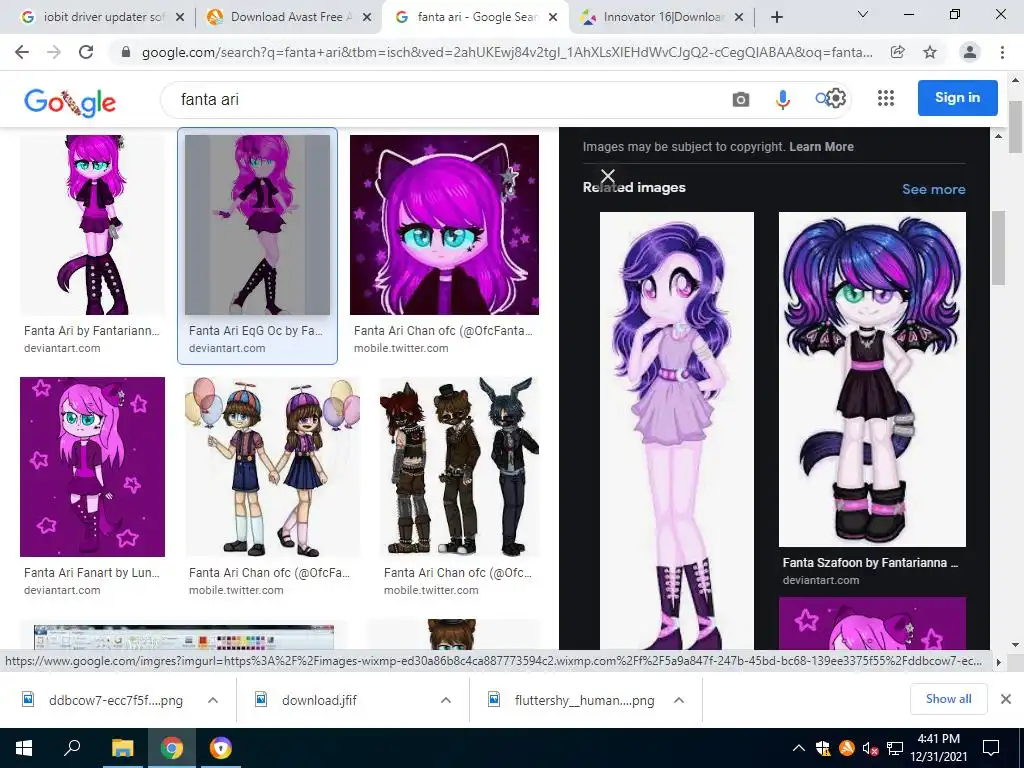Open purple cat-ear Fanta Ari Chan portrait
The width and height of the screenshot is (1024, 768).
click(x=444, y=225)
